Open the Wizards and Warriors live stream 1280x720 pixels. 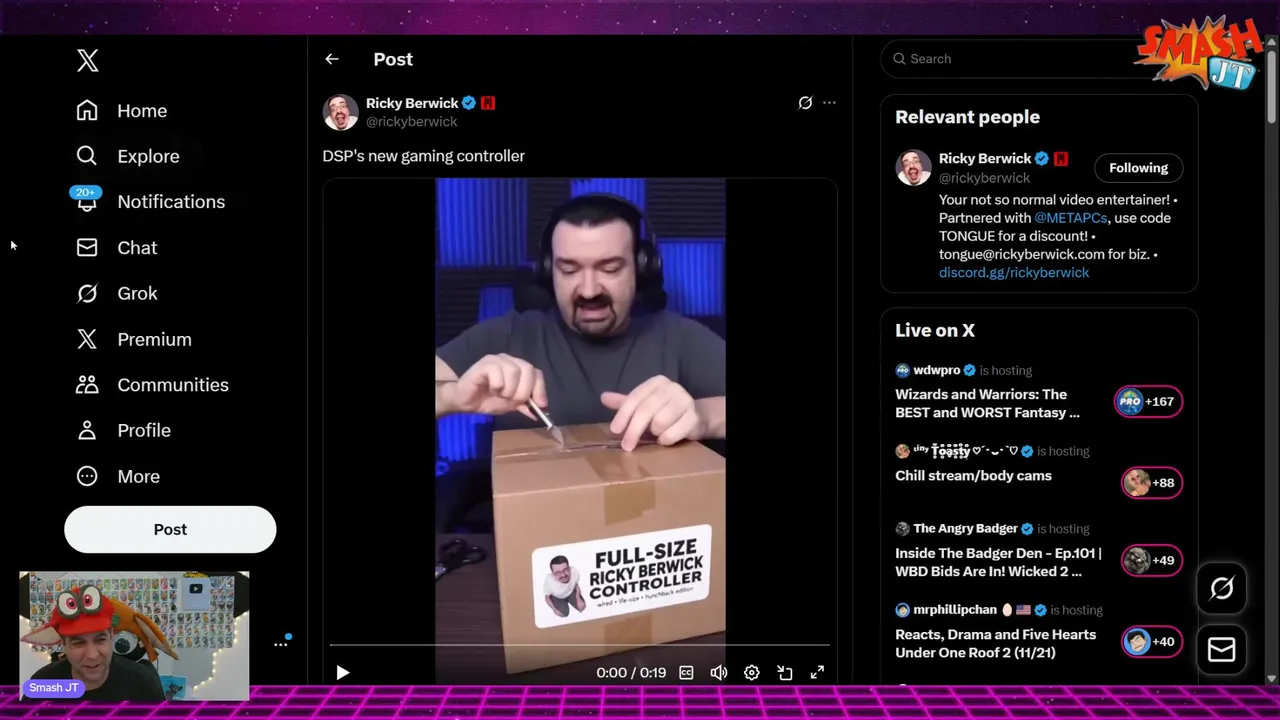[988, 404]
